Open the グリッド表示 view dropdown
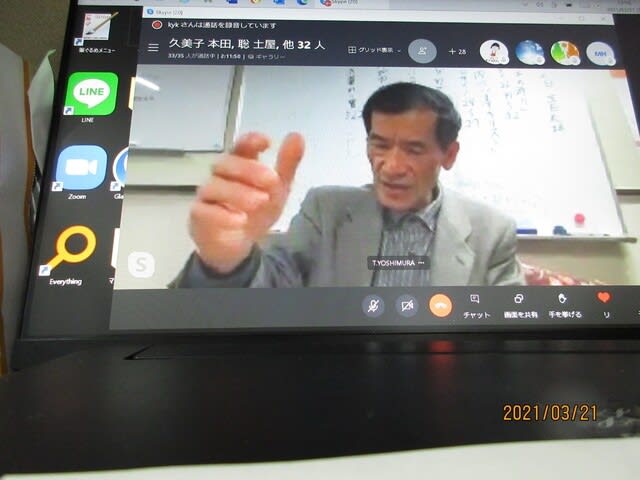The width and height of the screenshot is (640, 480). click(375, 50)
